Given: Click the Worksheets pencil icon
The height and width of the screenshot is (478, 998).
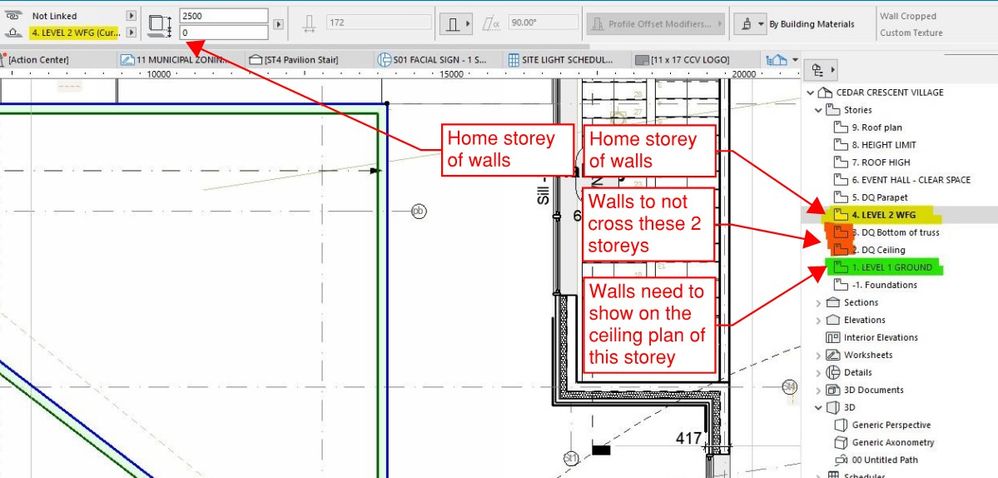Looking at the screenshot, I should click(x=833, y=355).
